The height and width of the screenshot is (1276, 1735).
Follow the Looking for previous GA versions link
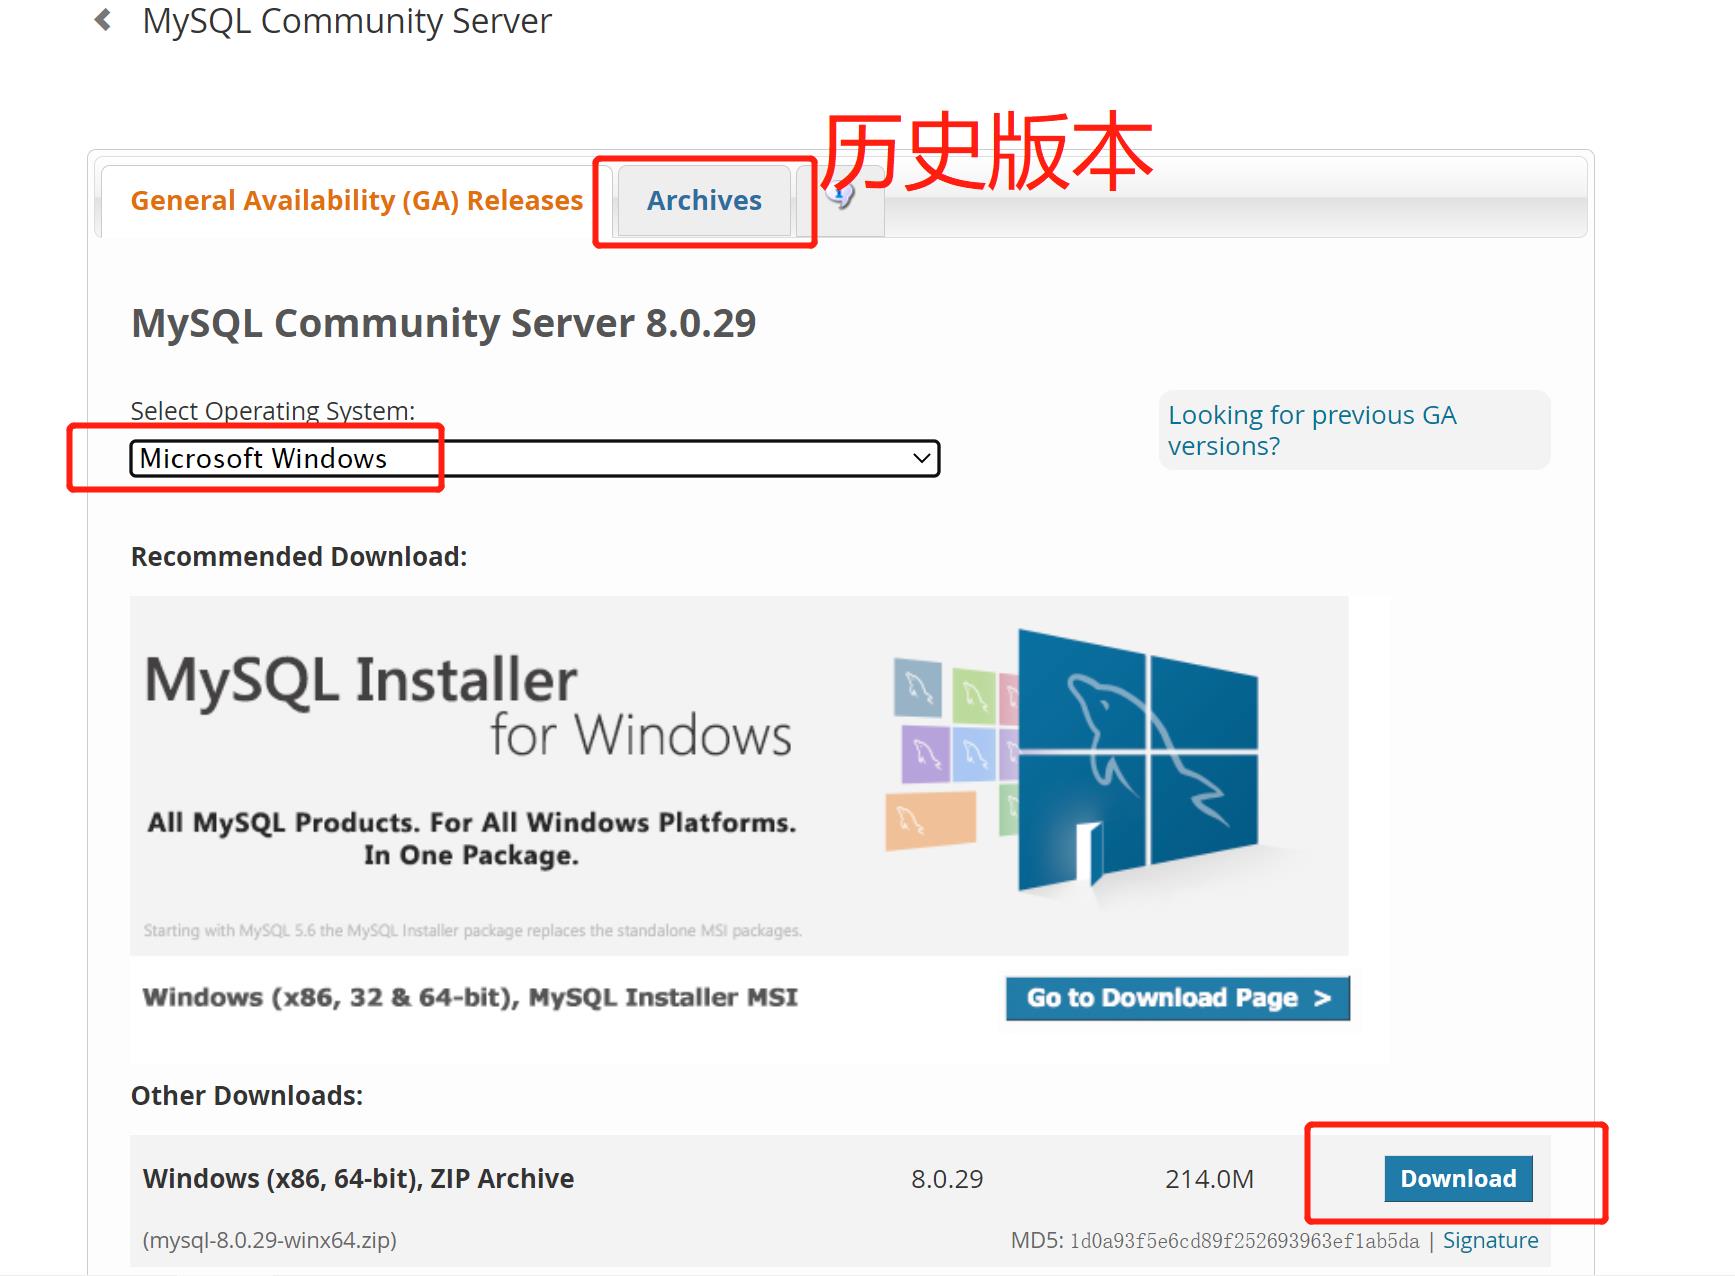point(1312,430)
